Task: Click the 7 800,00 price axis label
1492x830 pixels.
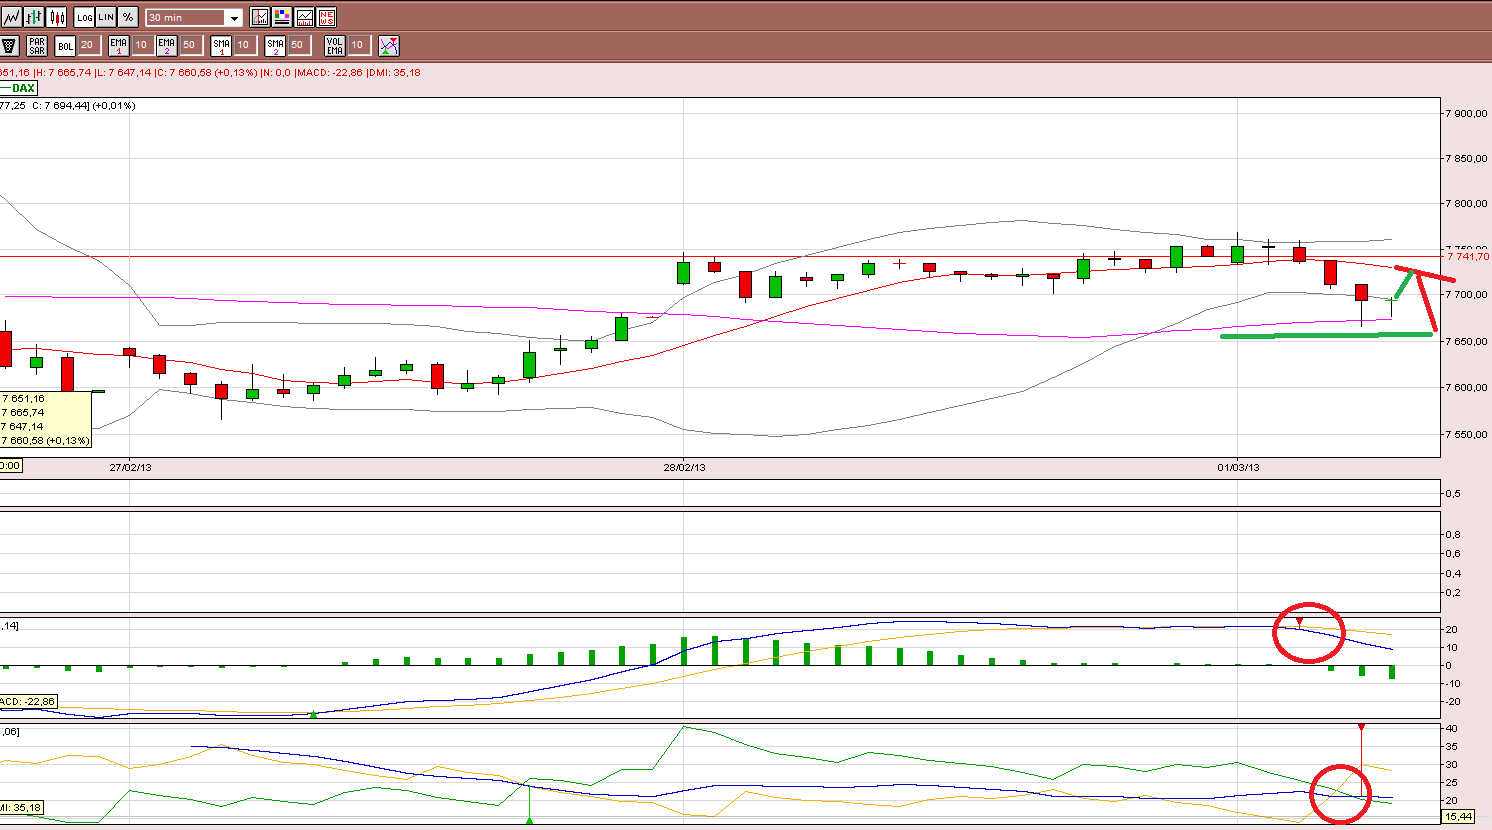Action: click(x=1467, y=203)
